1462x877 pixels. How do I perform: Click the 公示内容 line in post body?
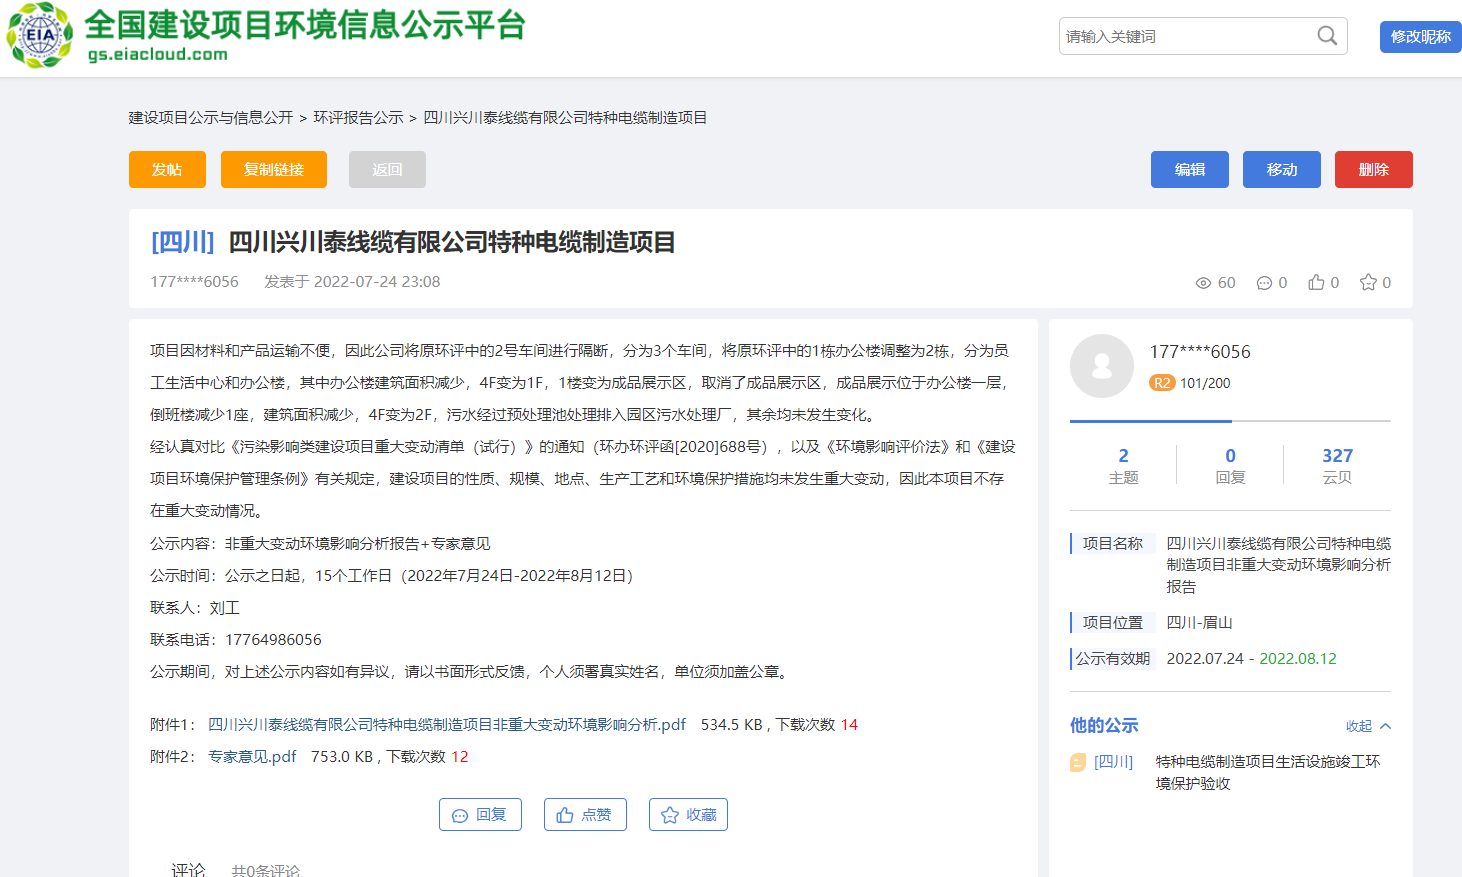point(320,544)
